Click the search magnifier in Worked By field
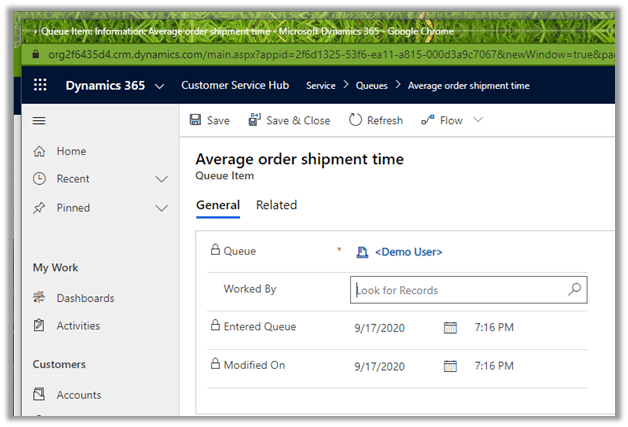Viewport: 628px width, 427px height. (574, 290)
